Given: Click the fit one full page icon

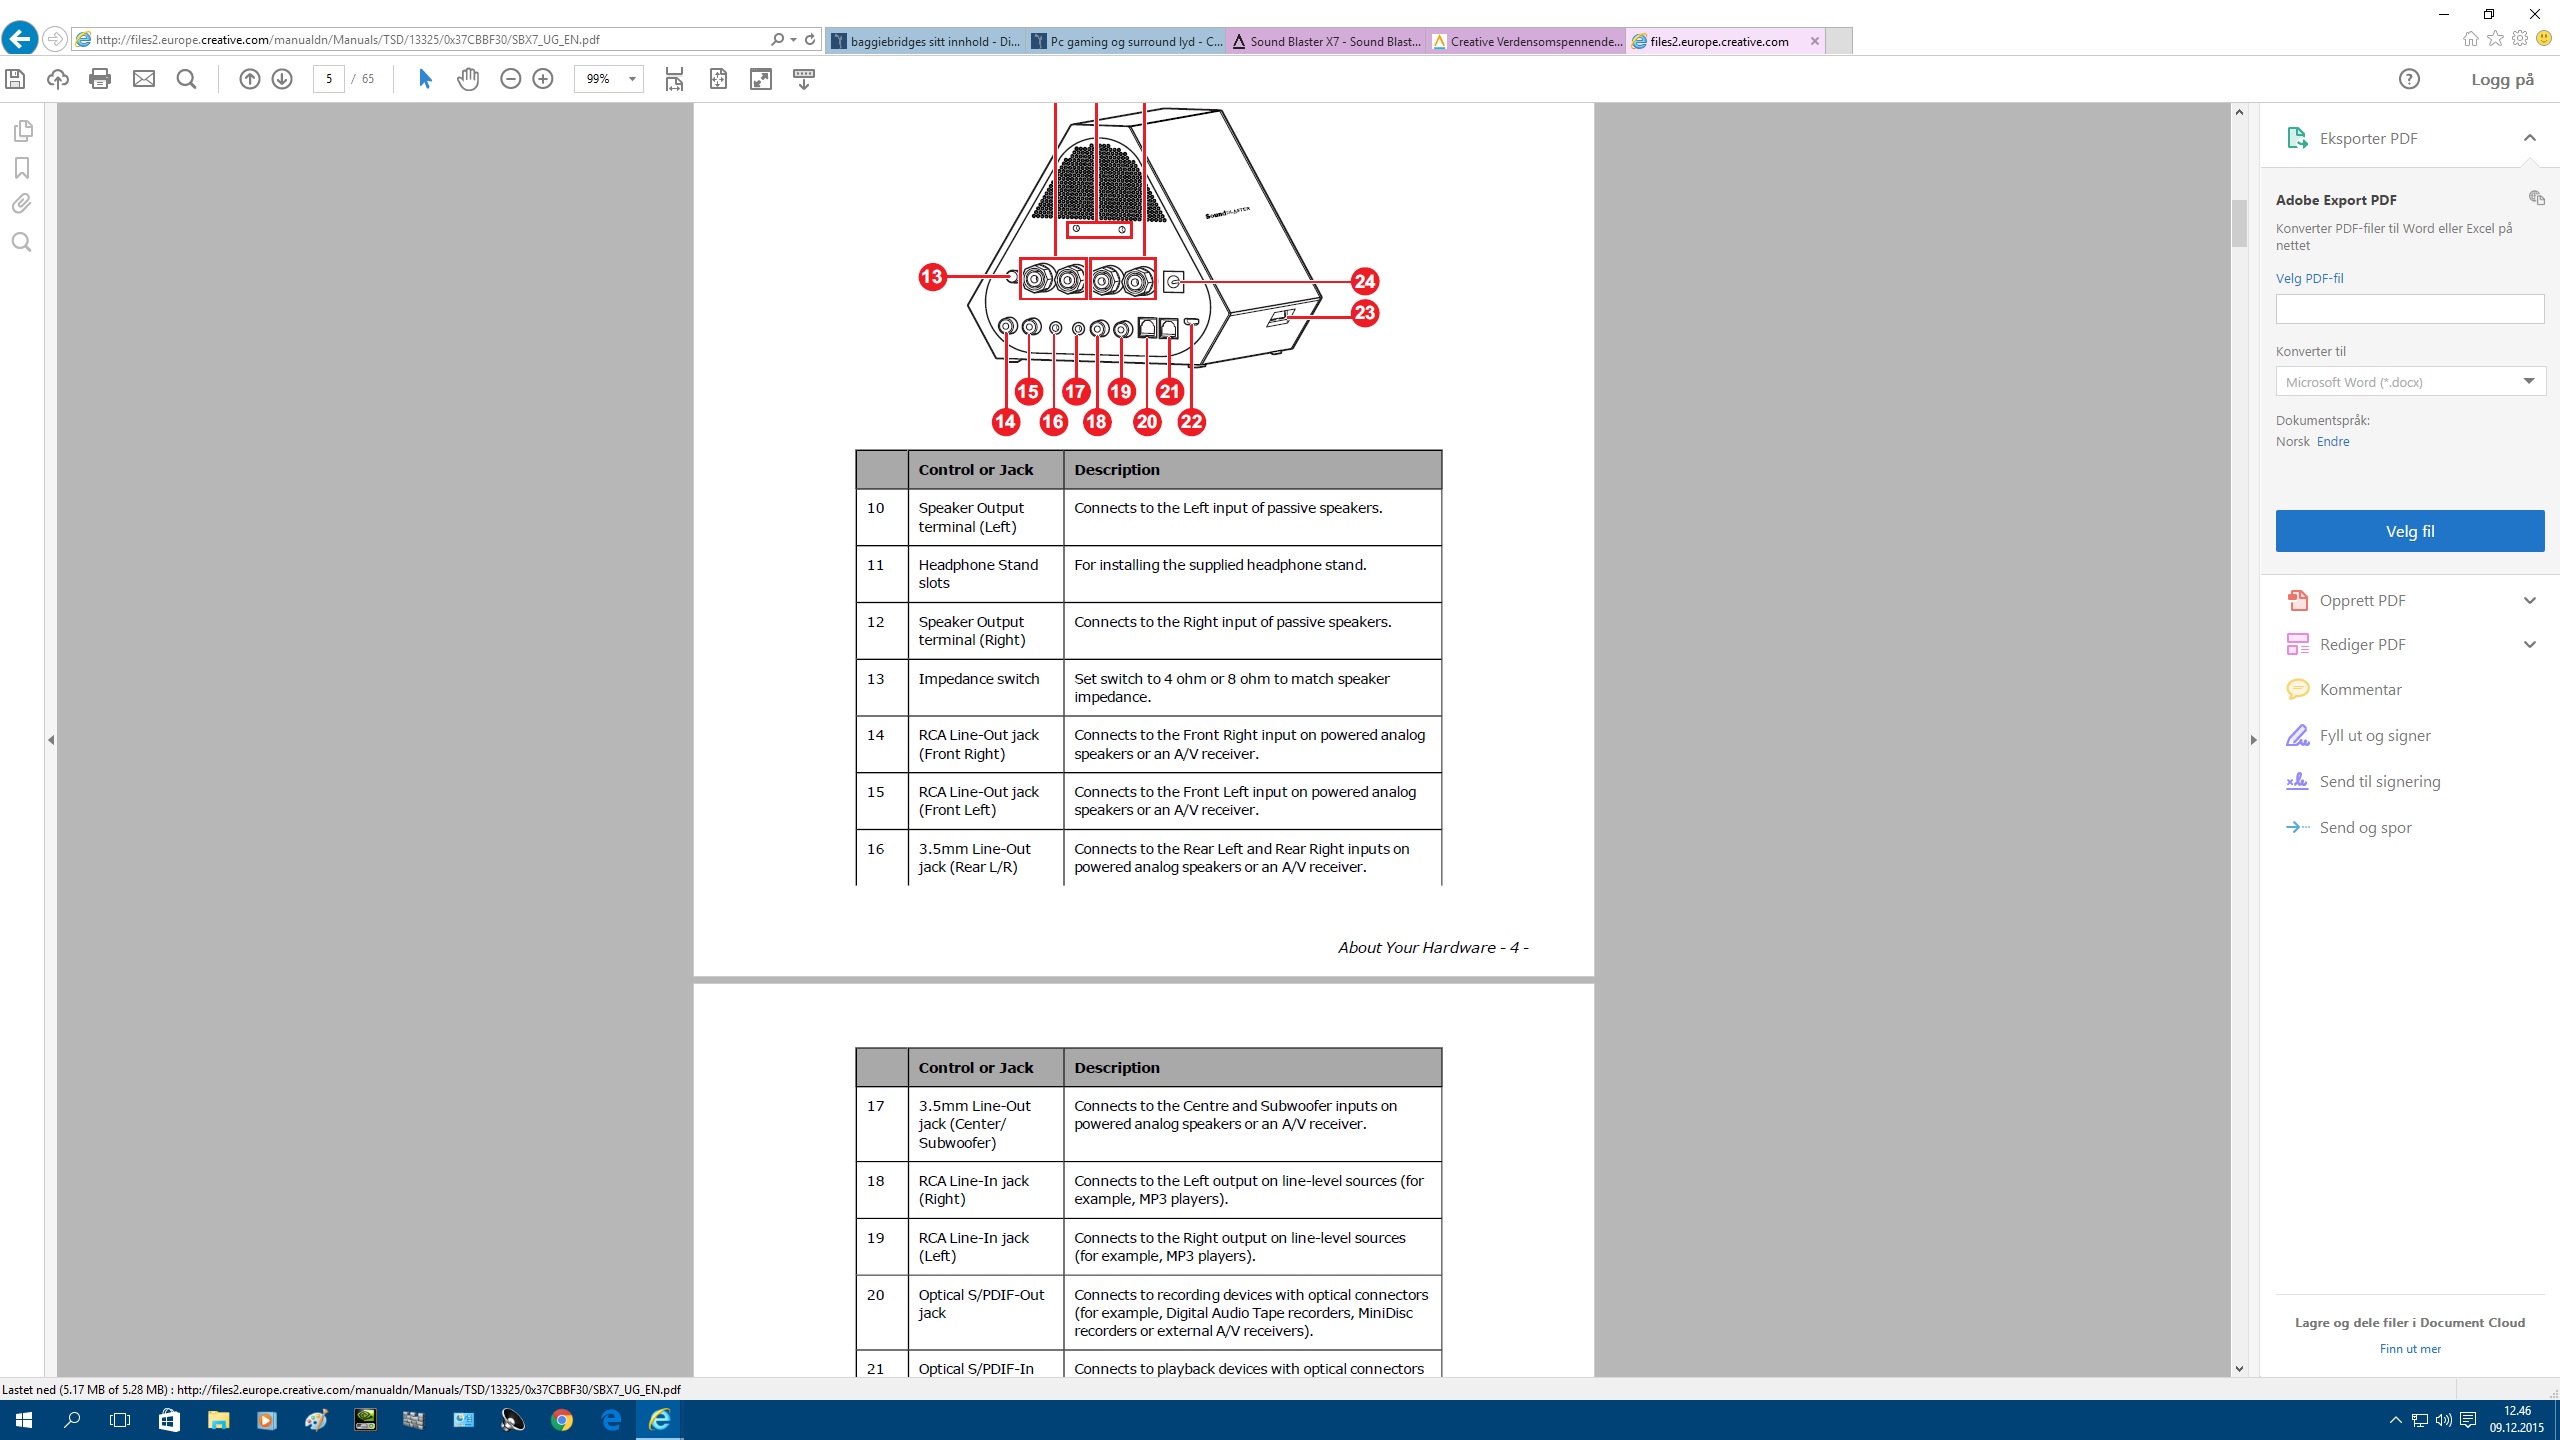Looking at the screenshot, I should (x=718, y=79).
